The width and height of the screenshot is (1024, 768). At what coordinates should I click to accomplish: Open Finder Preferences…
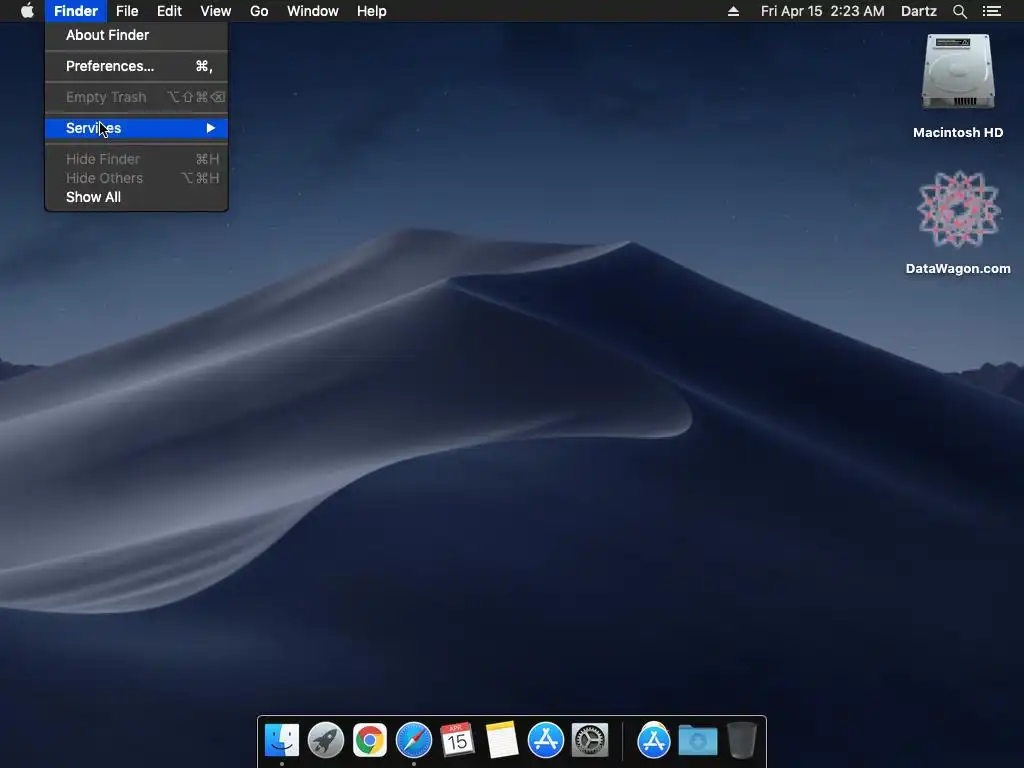tap(136, 66)
